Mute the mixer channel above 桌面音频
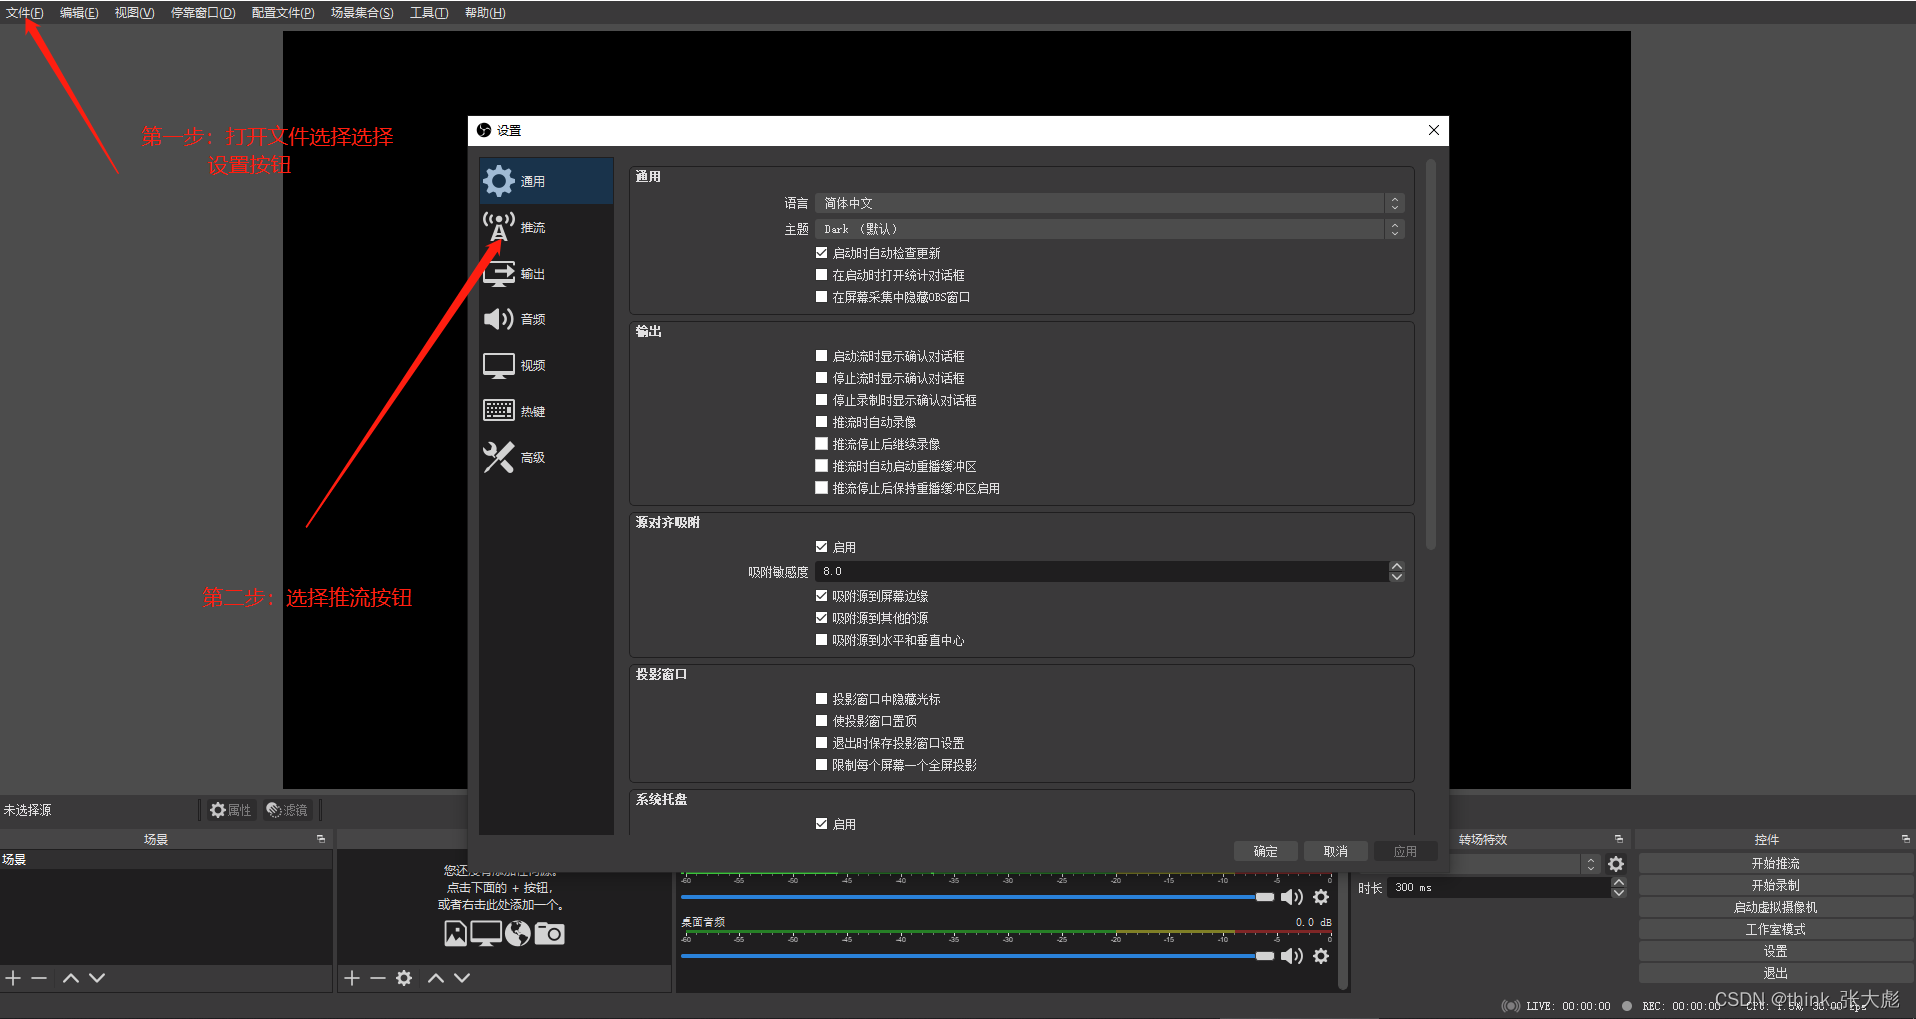The width and height of the screenshot is (1916, 1019). [1292, 897]
